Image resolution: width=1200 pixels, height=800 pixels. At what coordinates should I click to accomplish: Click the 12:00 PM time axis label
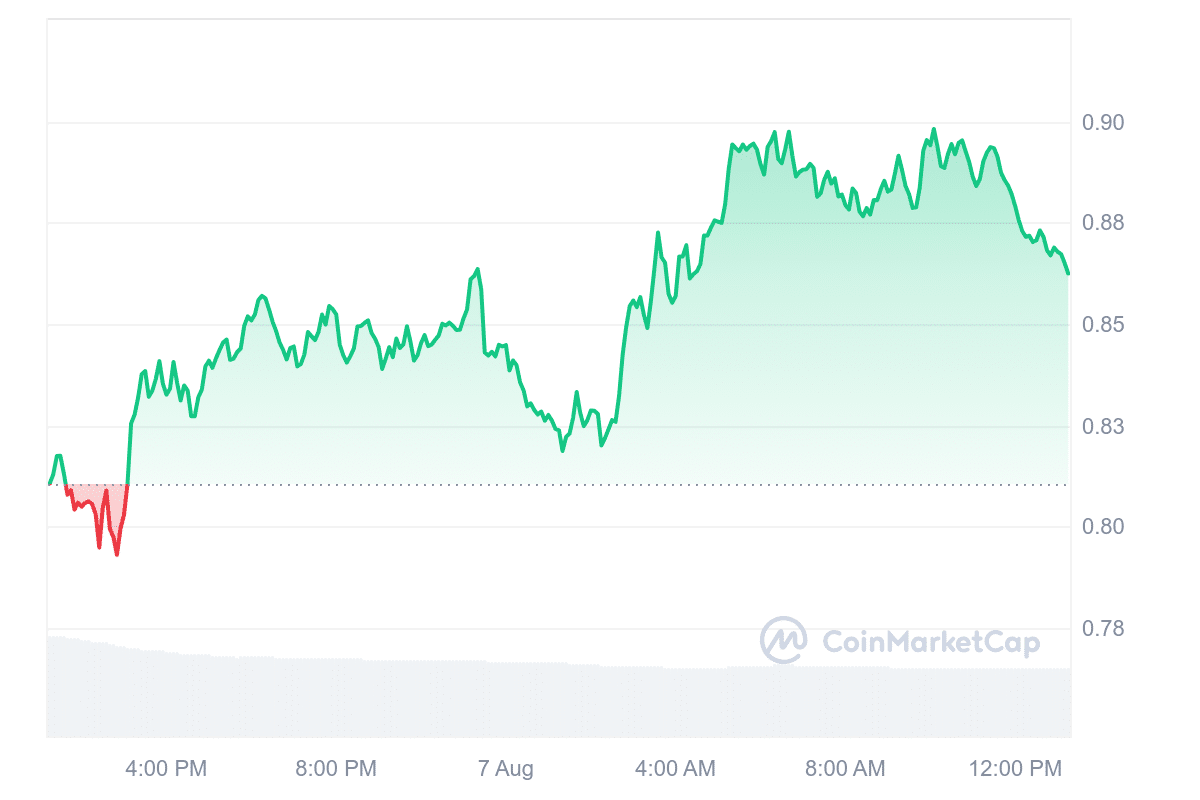(x=1014, y=769)
